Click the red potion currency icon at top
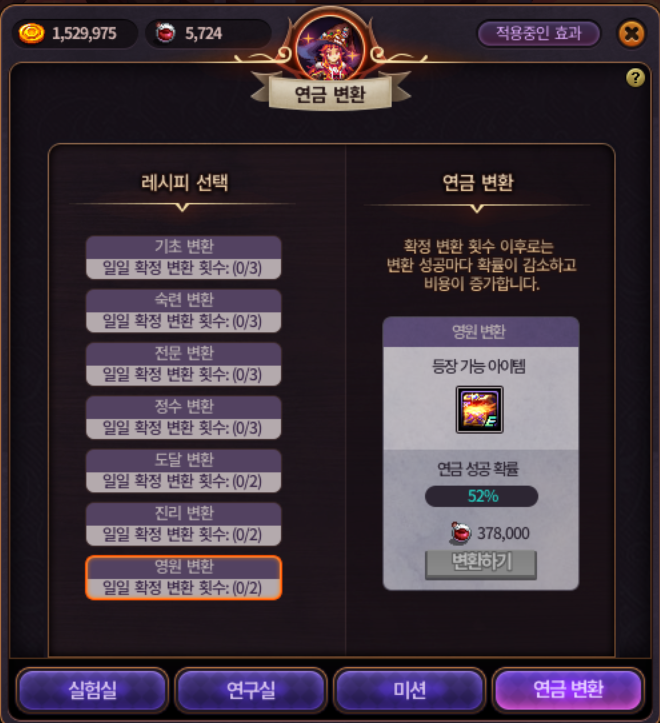The width and height of the screenshot is (660, 723). point(165,33)
